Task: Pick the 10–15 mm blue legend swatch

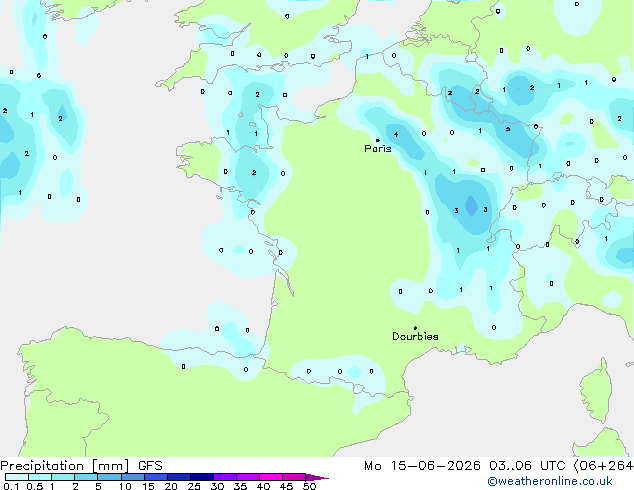Action: tap(132, 477)
